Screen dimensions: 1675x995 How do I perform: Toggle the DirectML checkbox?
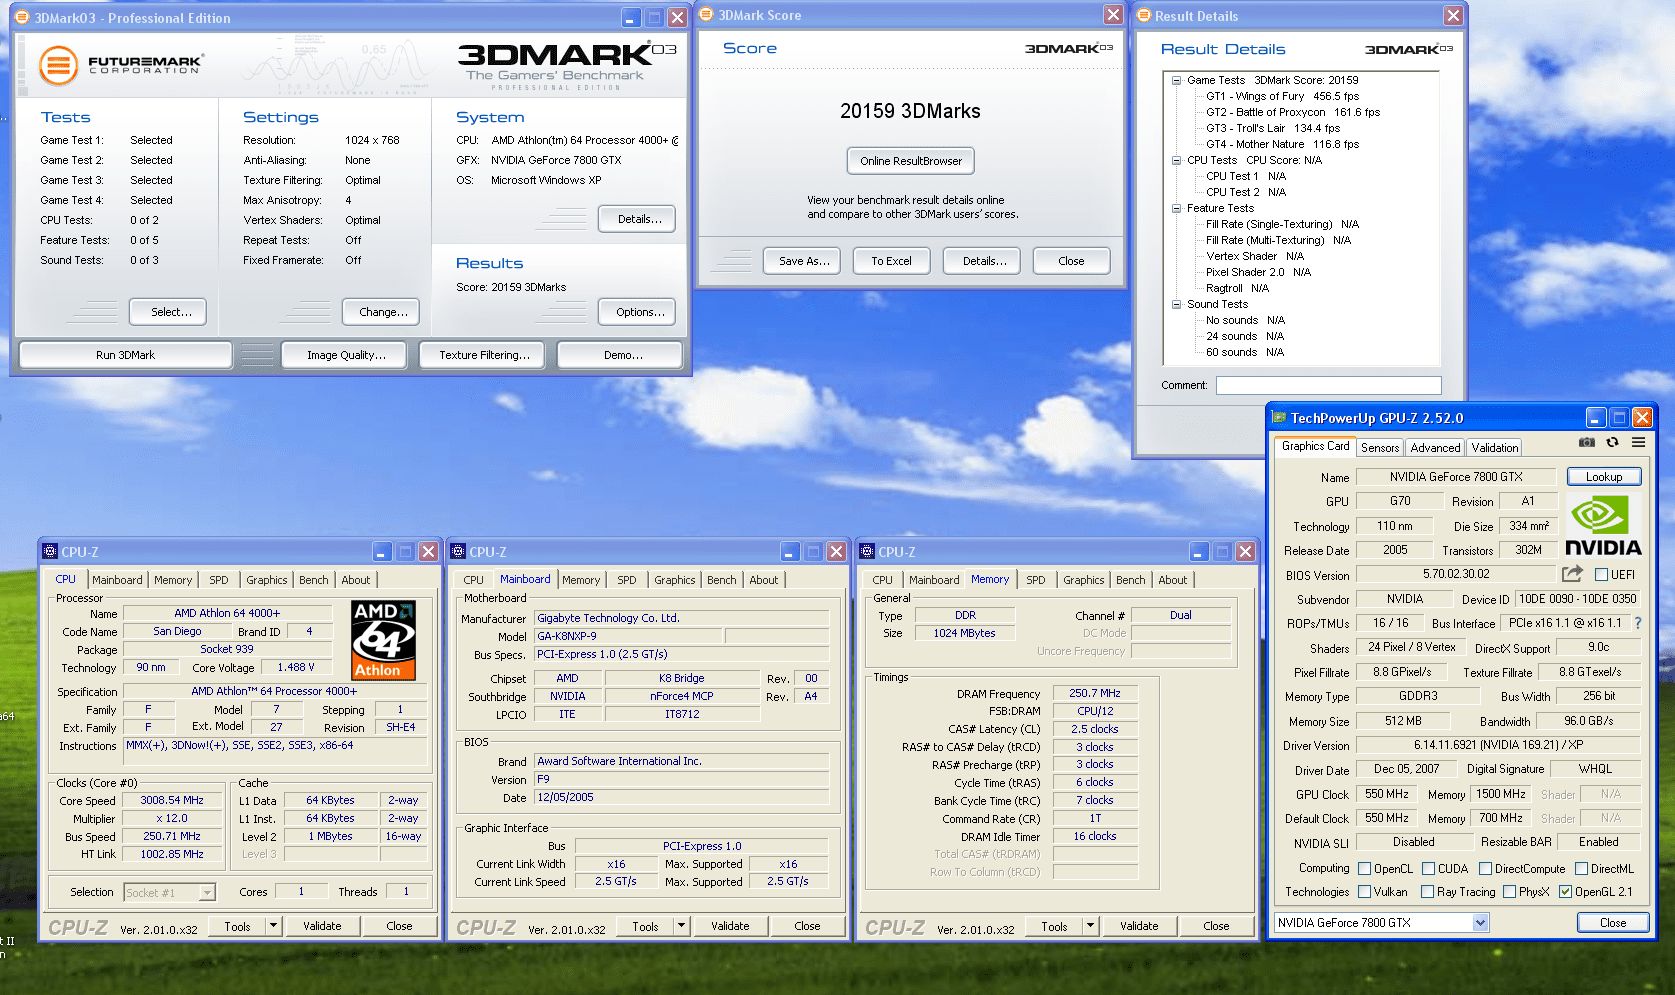(1581, 869)
